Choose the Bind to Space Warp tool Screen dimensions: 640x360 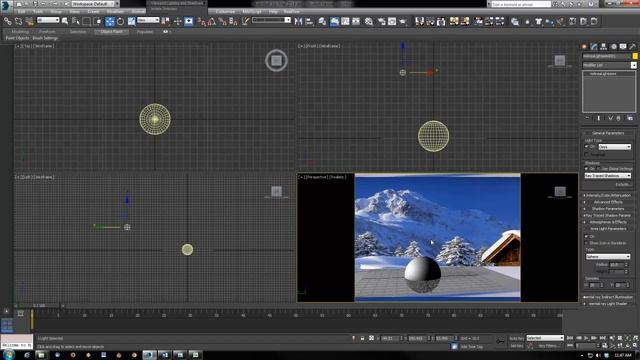29,21
